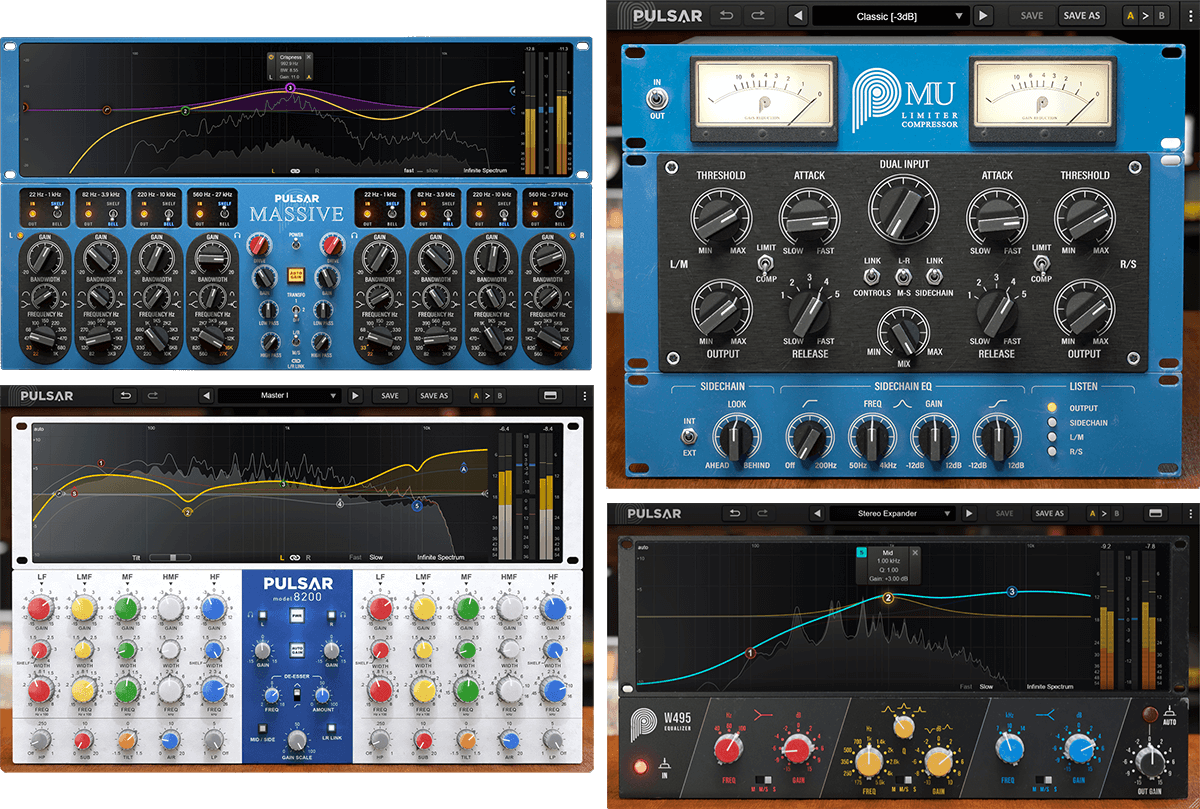The image size is (1200, 809).
Task: Select band node 3 in W495 graph
Action: point(1011,592)
